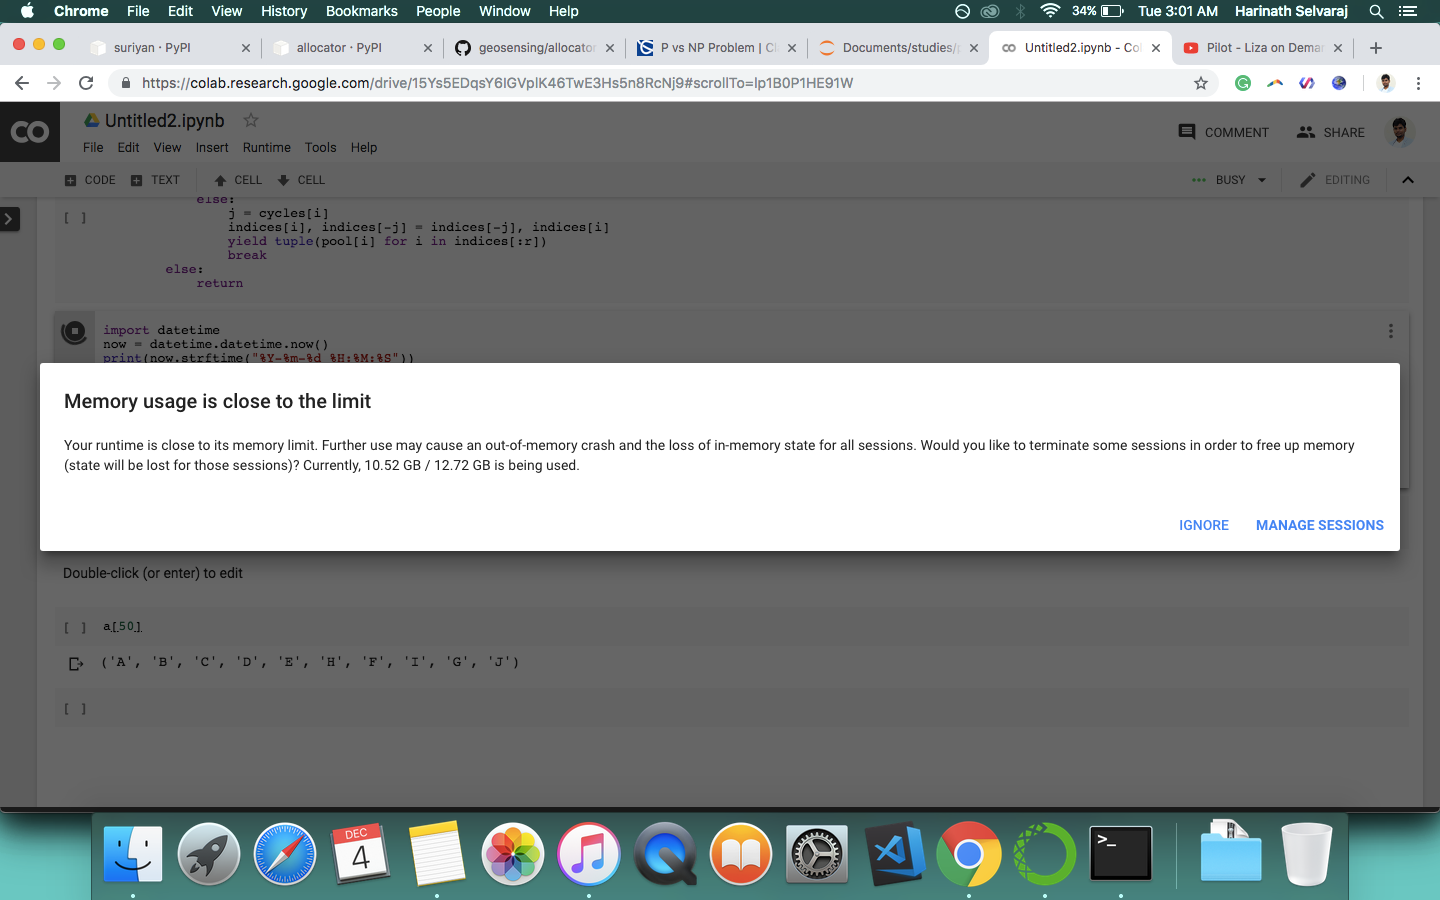
Task: Open Safari from the Dock
Action: coord(285,854)
